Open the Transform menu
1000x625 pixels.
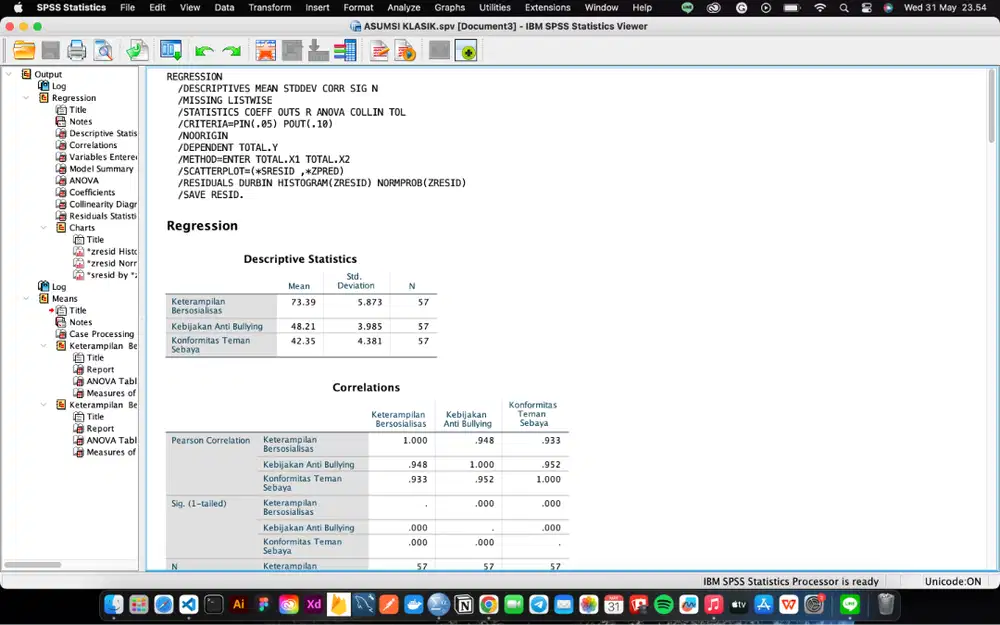click(x=270, y=8)
